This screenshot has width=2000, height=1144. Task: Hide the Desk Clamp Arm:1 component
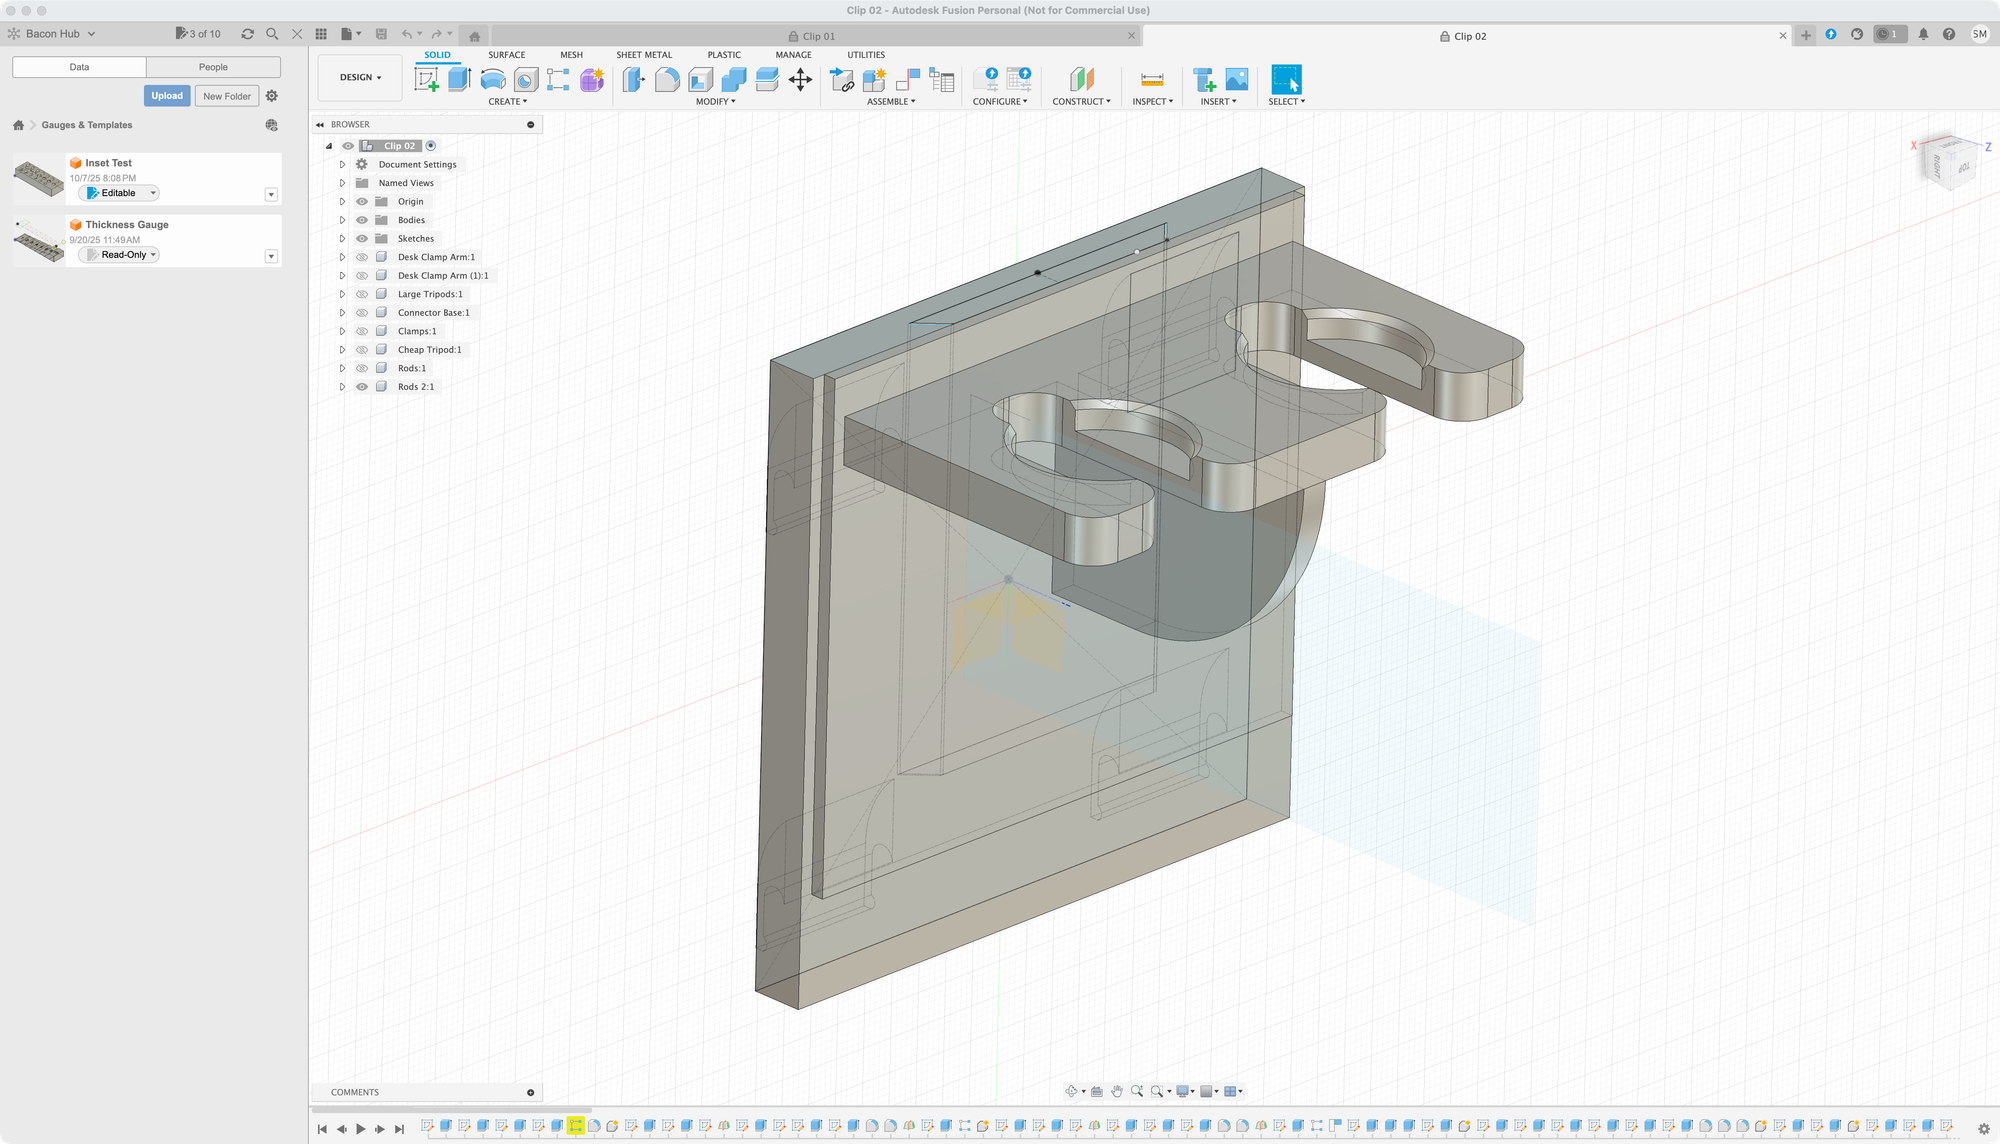(362, 257)
